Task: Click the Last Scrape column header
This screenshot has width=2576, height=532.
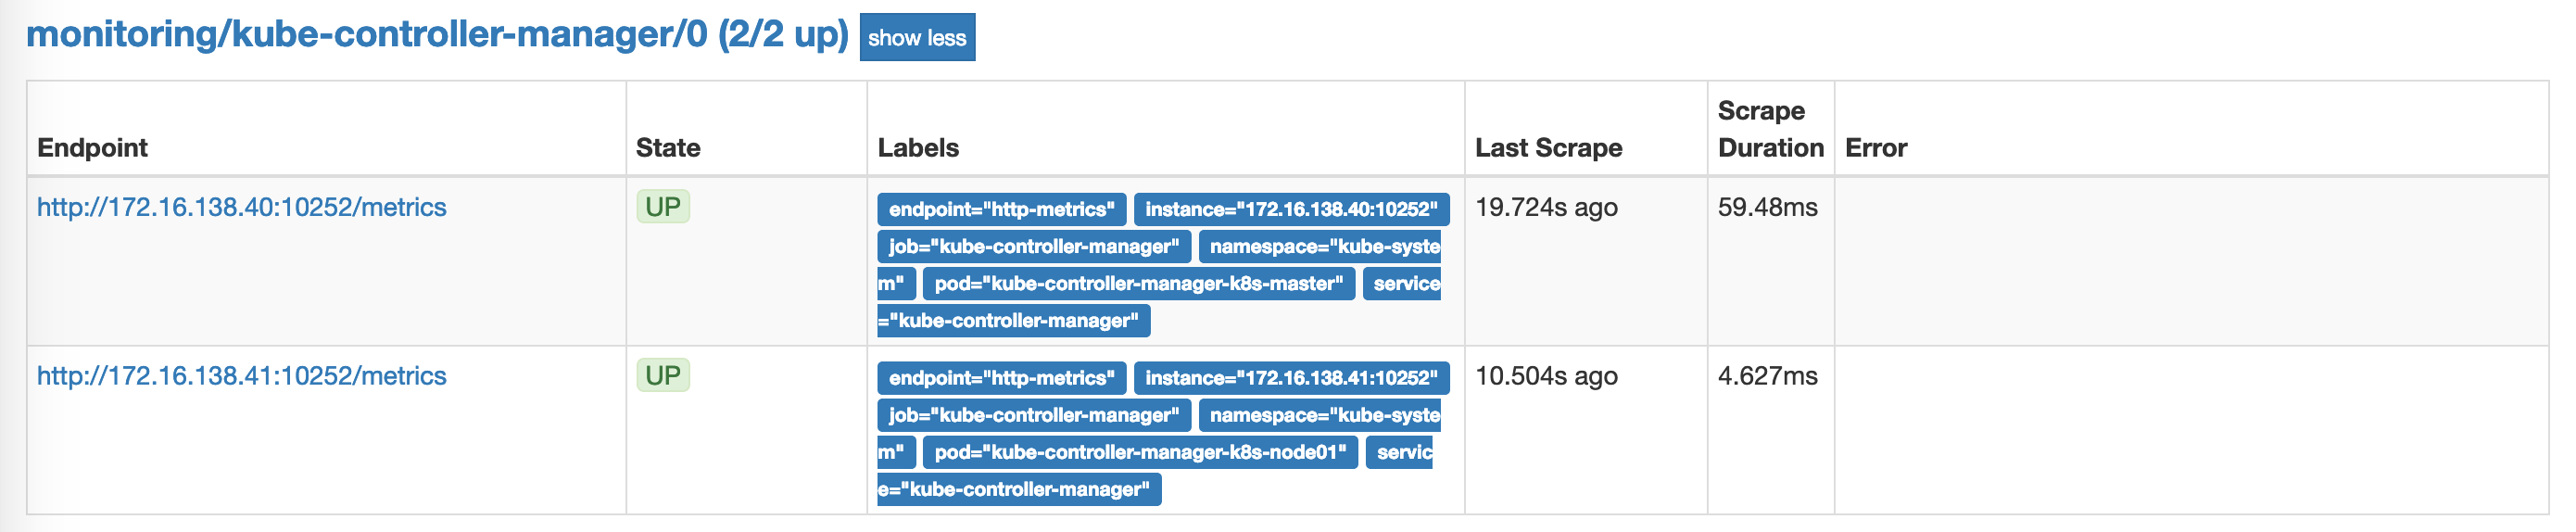Action: coord(1549,148)
